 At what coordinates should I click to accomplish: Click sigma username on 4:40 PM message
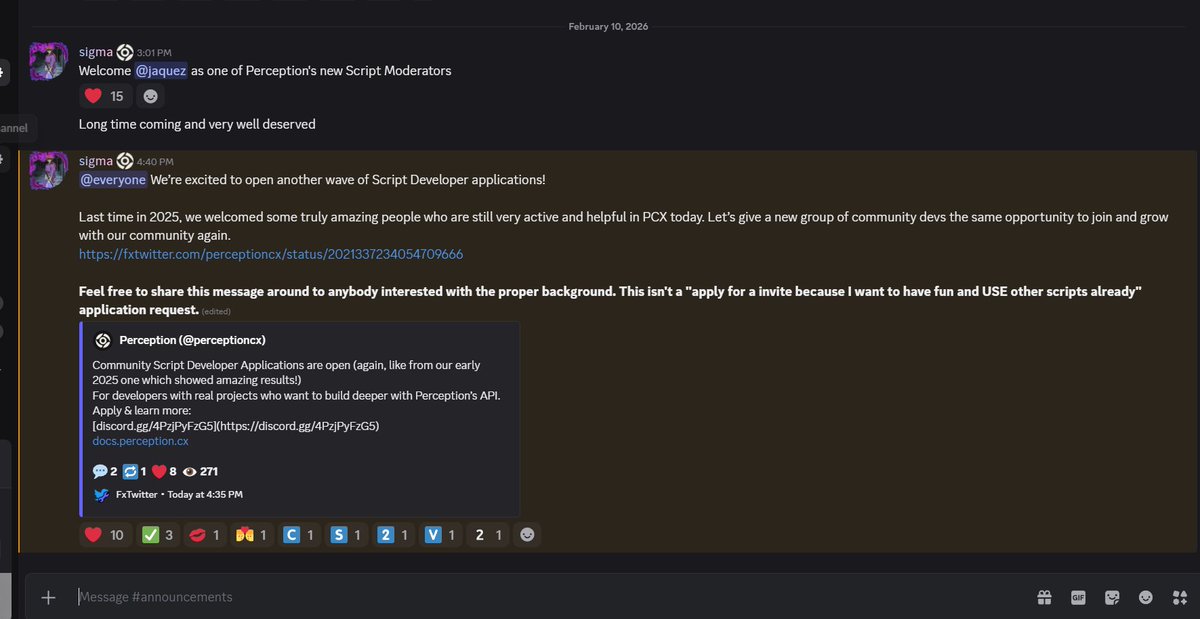(96, 160)
